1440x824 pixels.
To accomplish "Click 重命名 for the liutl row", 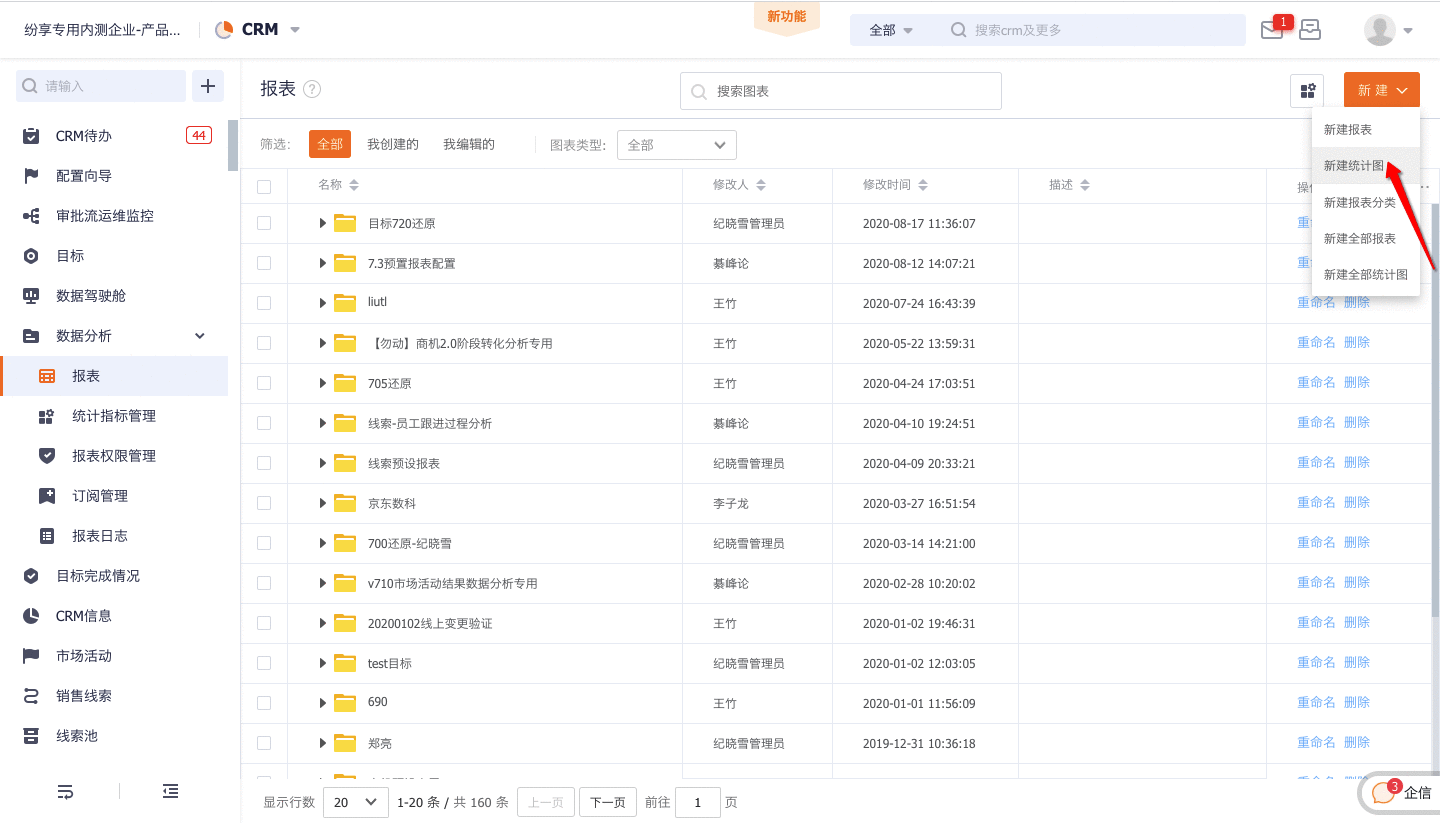I will coord(1316,302).
